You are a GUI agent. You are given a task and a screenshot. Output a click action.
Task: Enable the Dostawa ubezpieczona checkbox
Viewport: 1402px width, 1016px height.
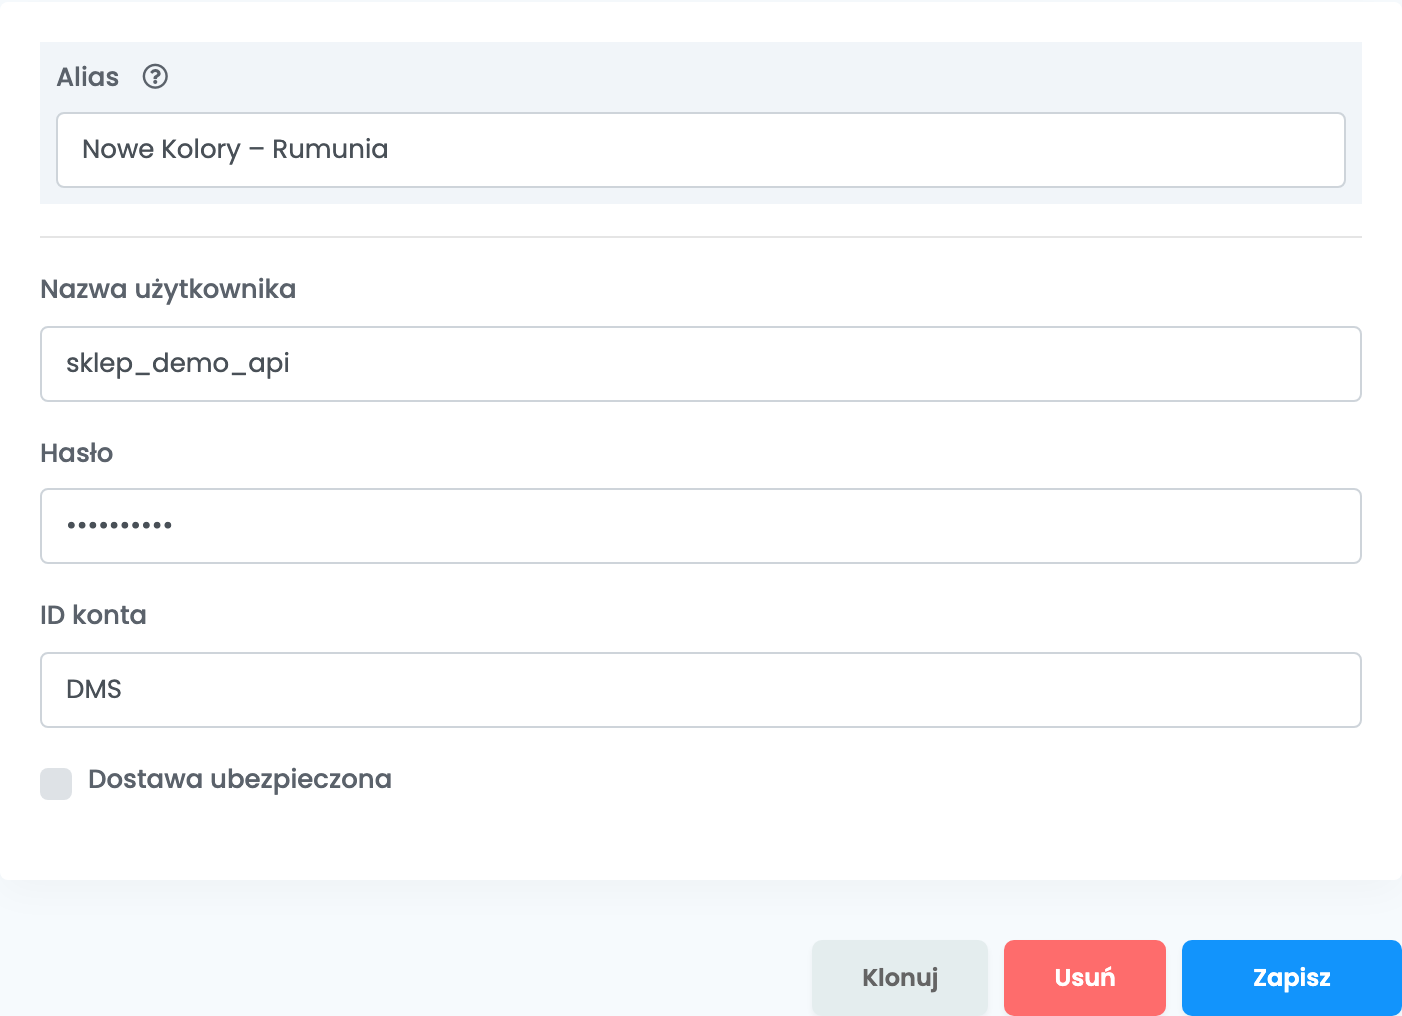pos(56,784)
